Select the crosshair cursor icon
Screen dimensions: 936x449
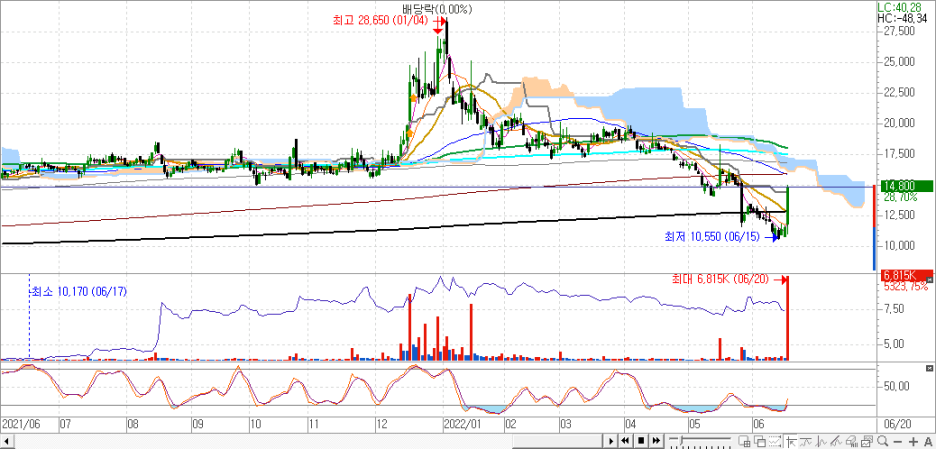click(x=792, y=441)
